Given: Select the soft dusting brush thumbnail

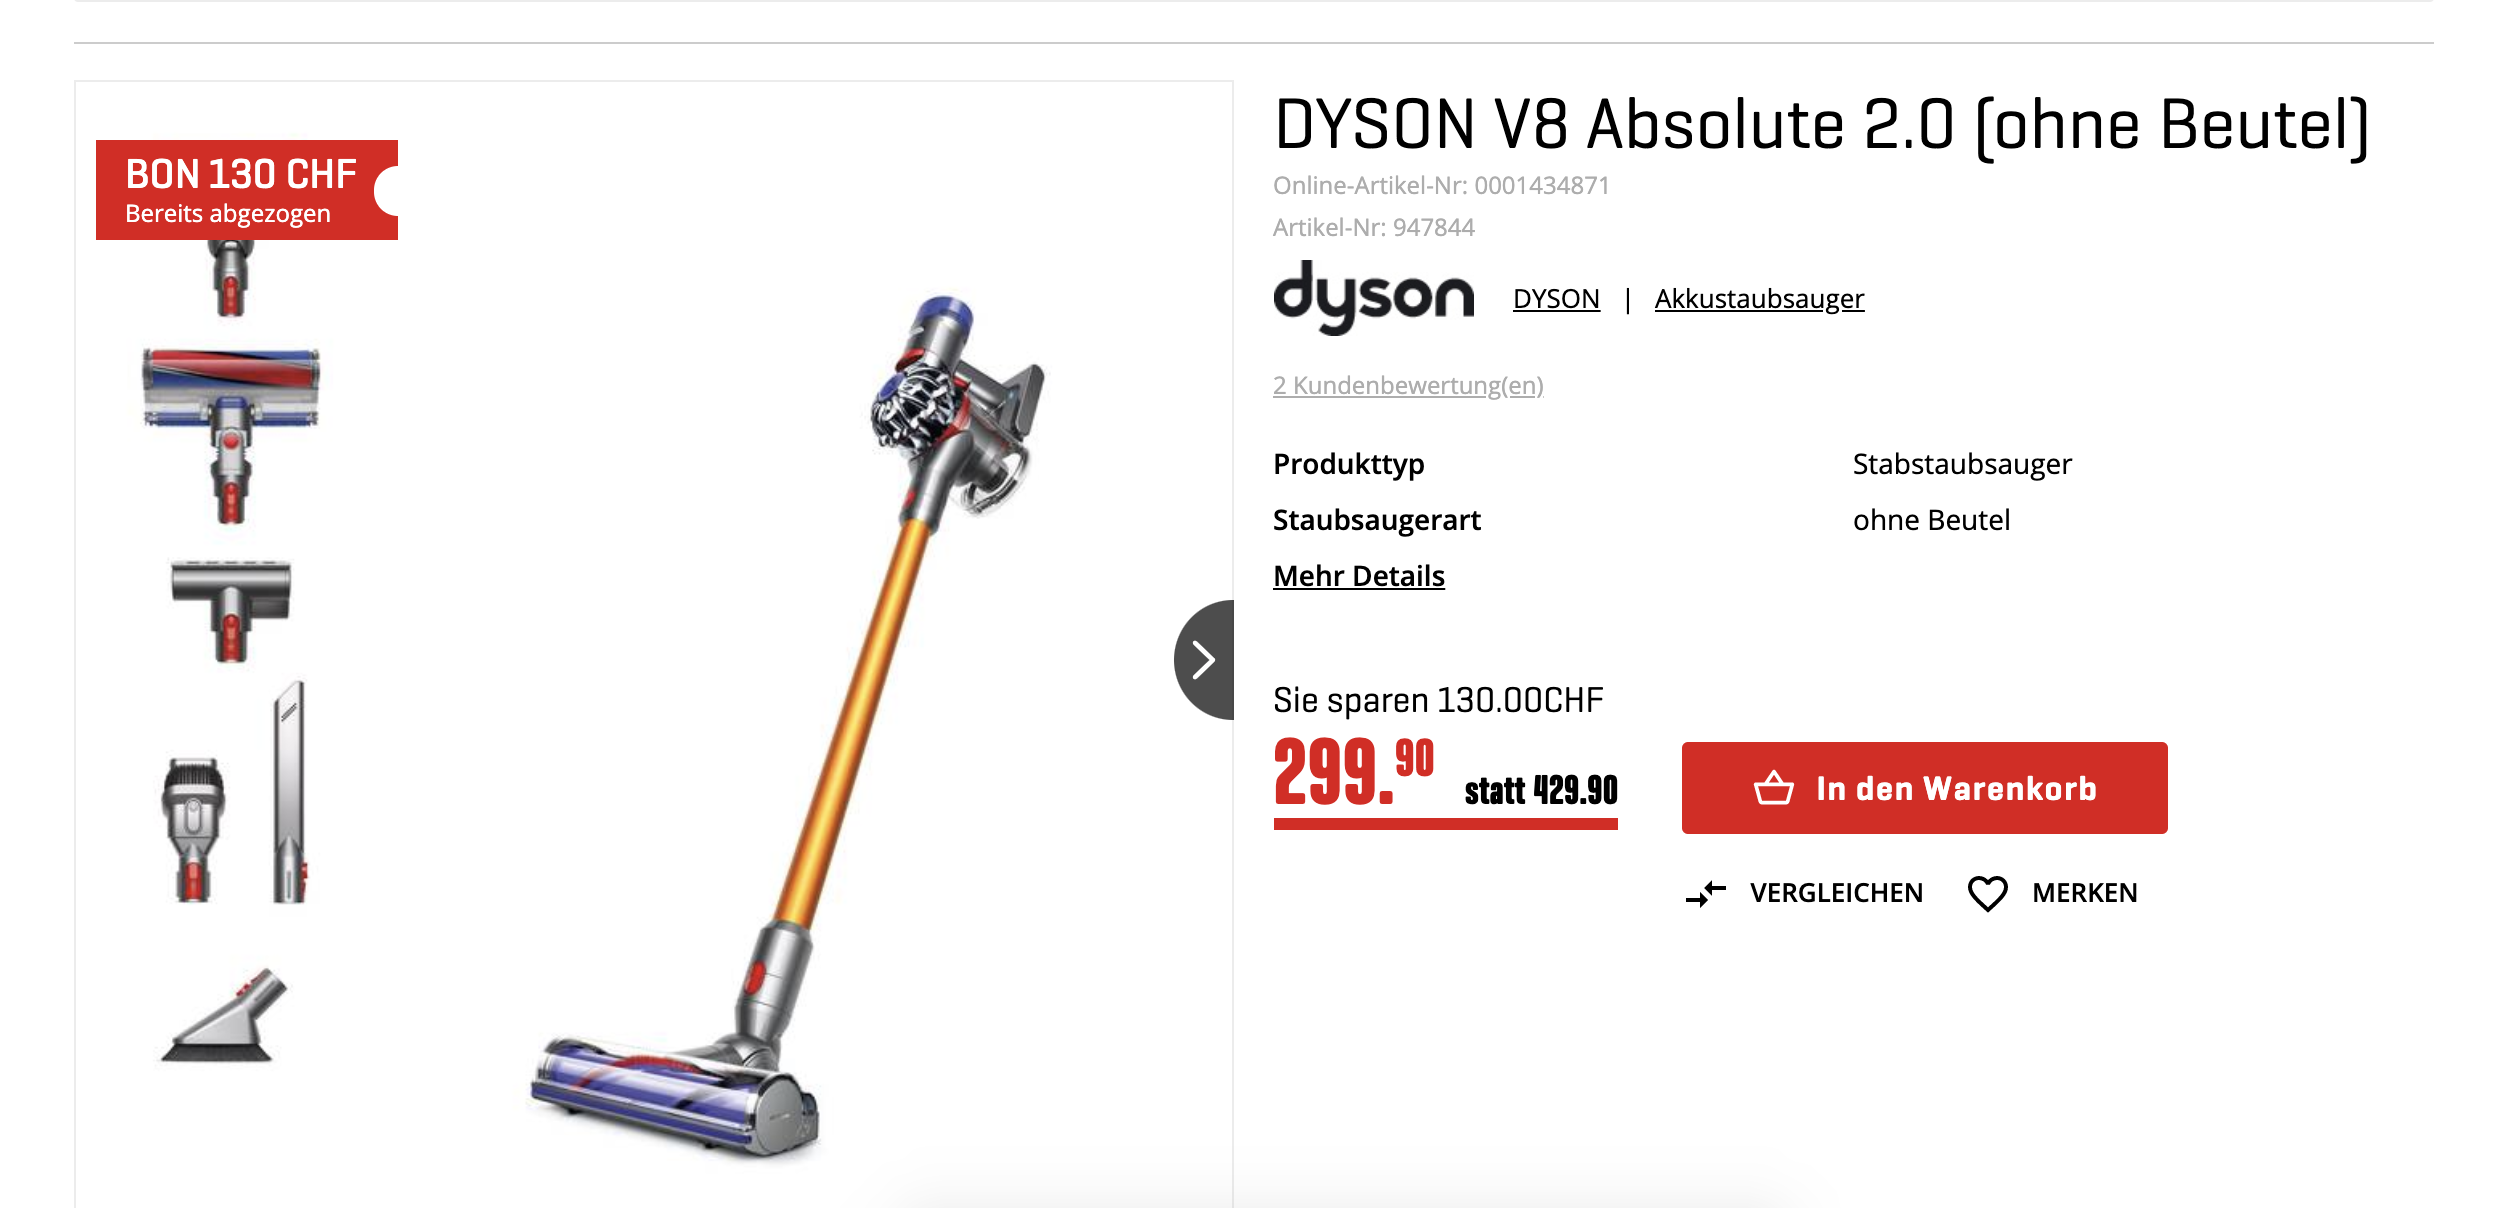Looking at the screenshot, I should pyautogui.click(x=225, y=1015).
